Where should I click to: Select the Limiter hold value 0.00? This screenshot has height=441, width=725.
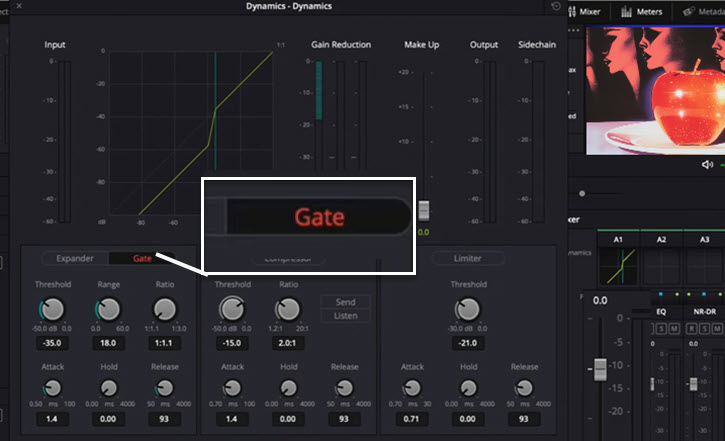[467, 419]
